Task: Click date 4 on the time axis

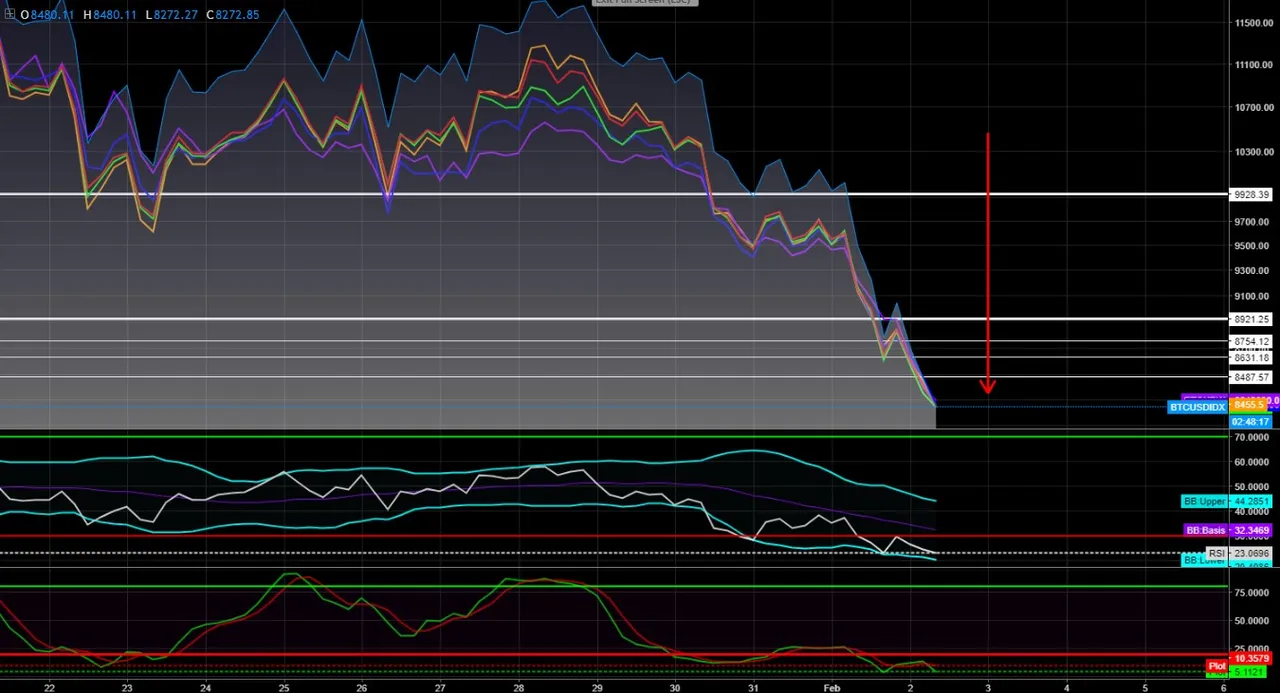Action: point(1066,687)
